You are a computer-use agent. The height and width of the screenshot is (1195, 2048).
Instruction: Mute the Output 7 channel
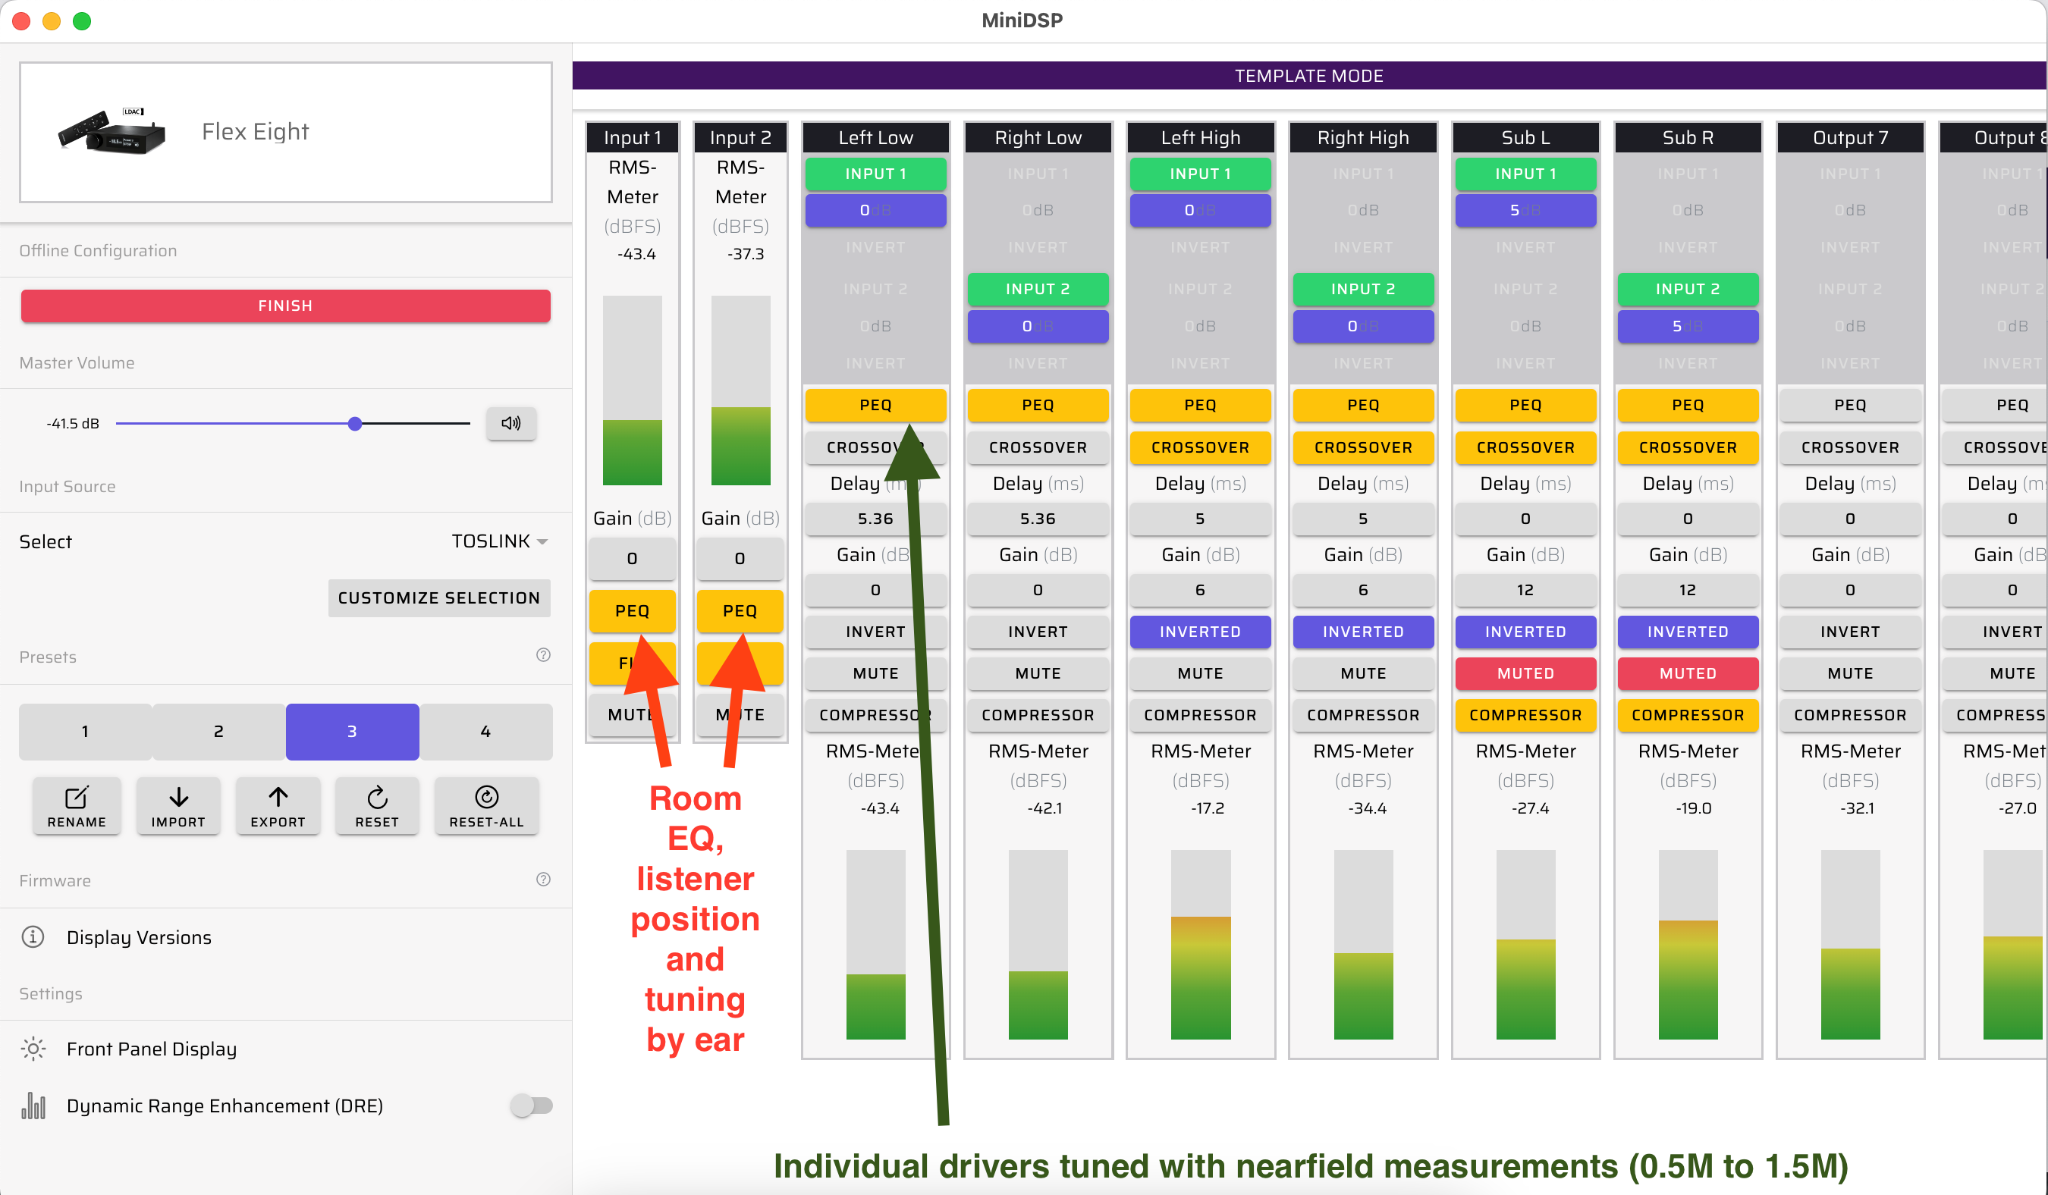(1850, 673)
